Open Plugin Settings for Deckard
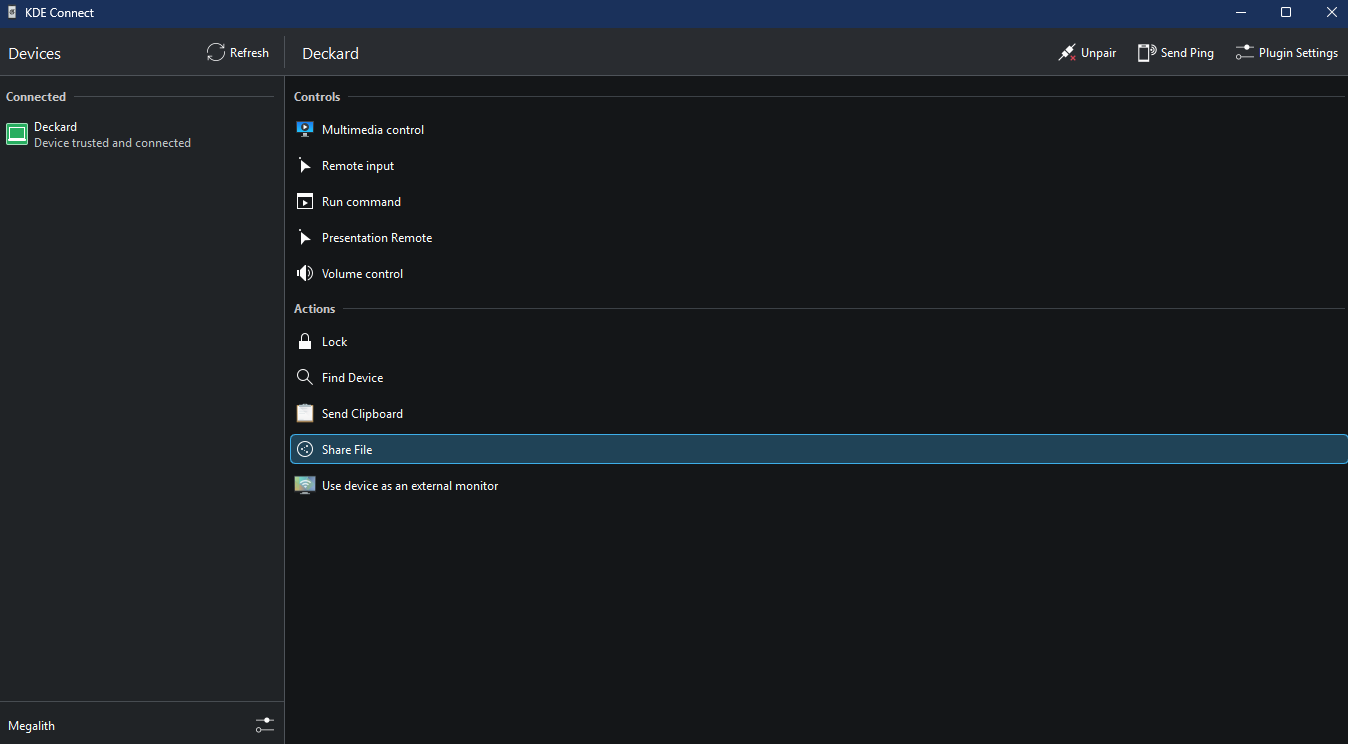The image size is (1348, 744). coord(1287,52)
